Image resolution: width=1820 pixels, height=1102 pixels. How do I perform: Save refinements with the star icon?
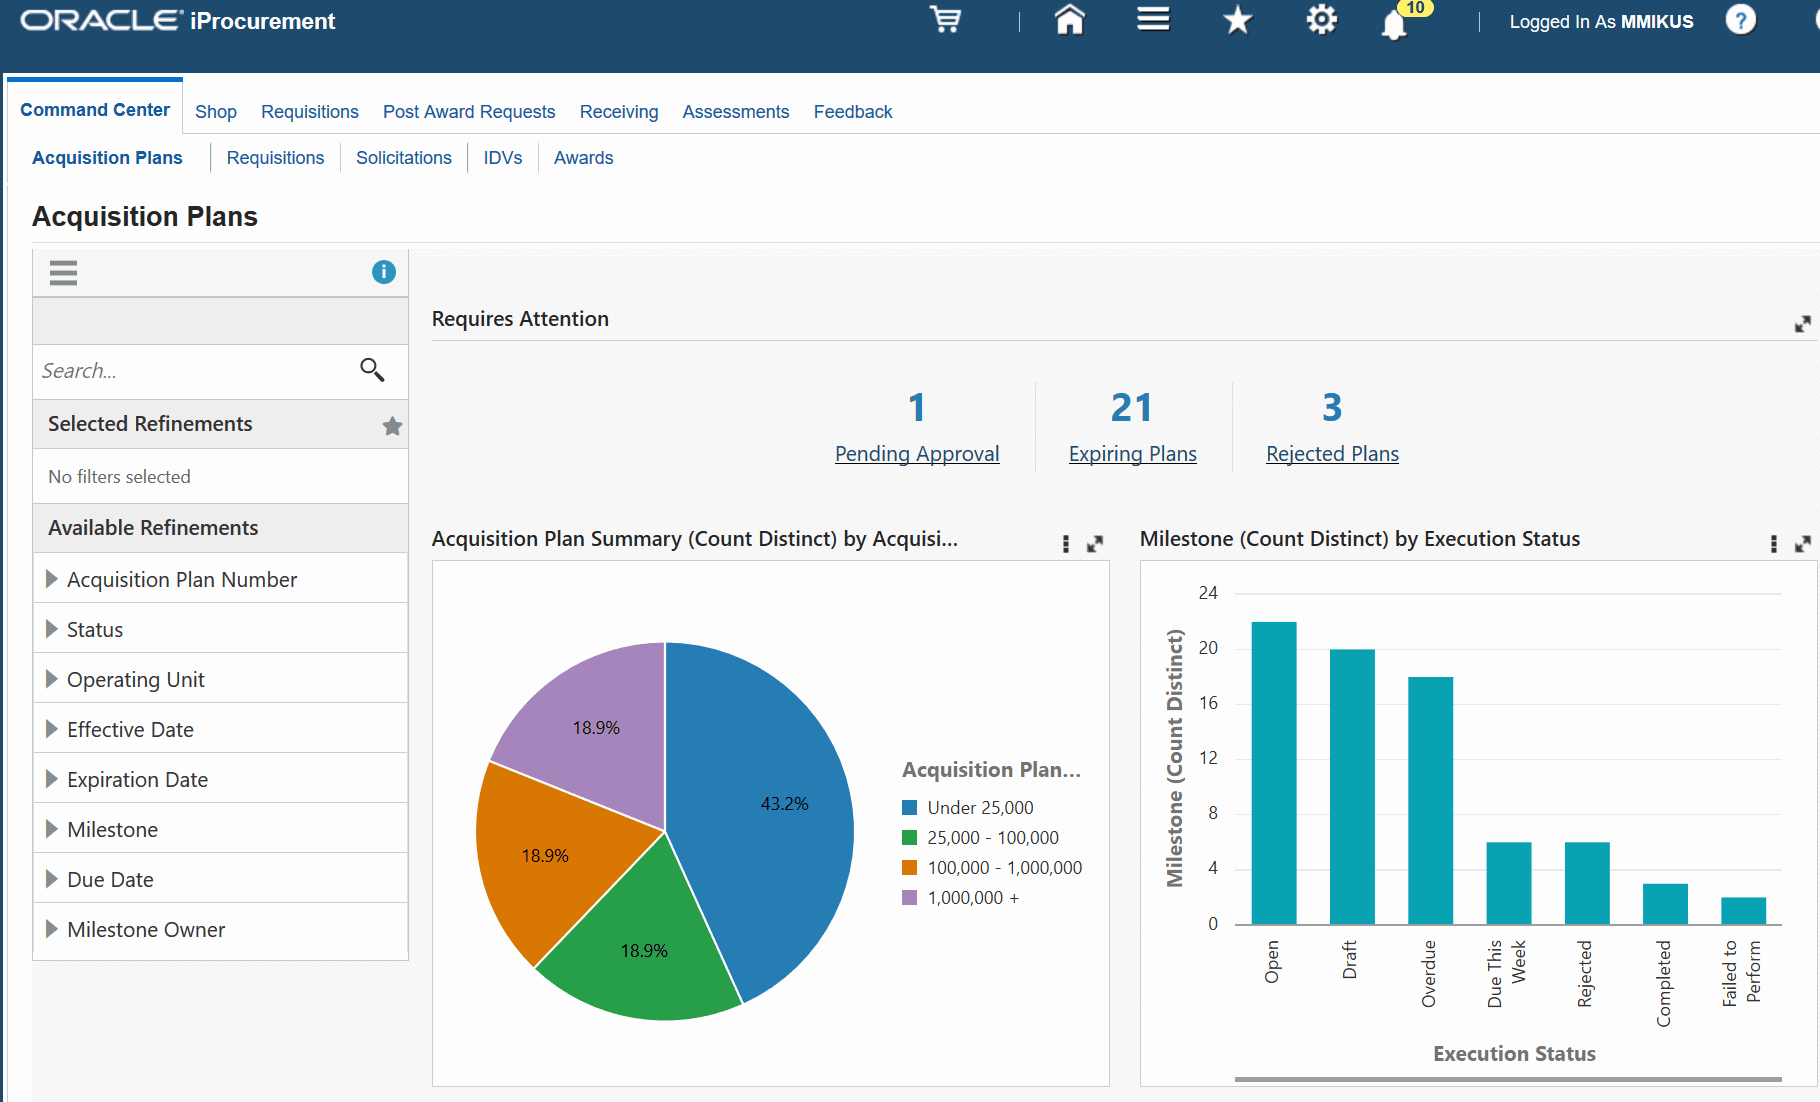392,426
